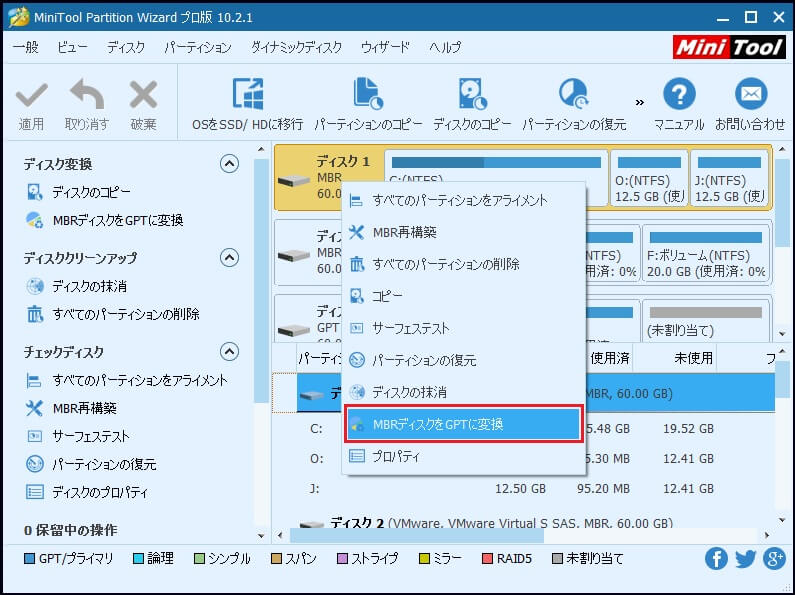Open ディスクのコピー toolbar wizard
This screenshot has width=795, height=595.
click(472, 104)
